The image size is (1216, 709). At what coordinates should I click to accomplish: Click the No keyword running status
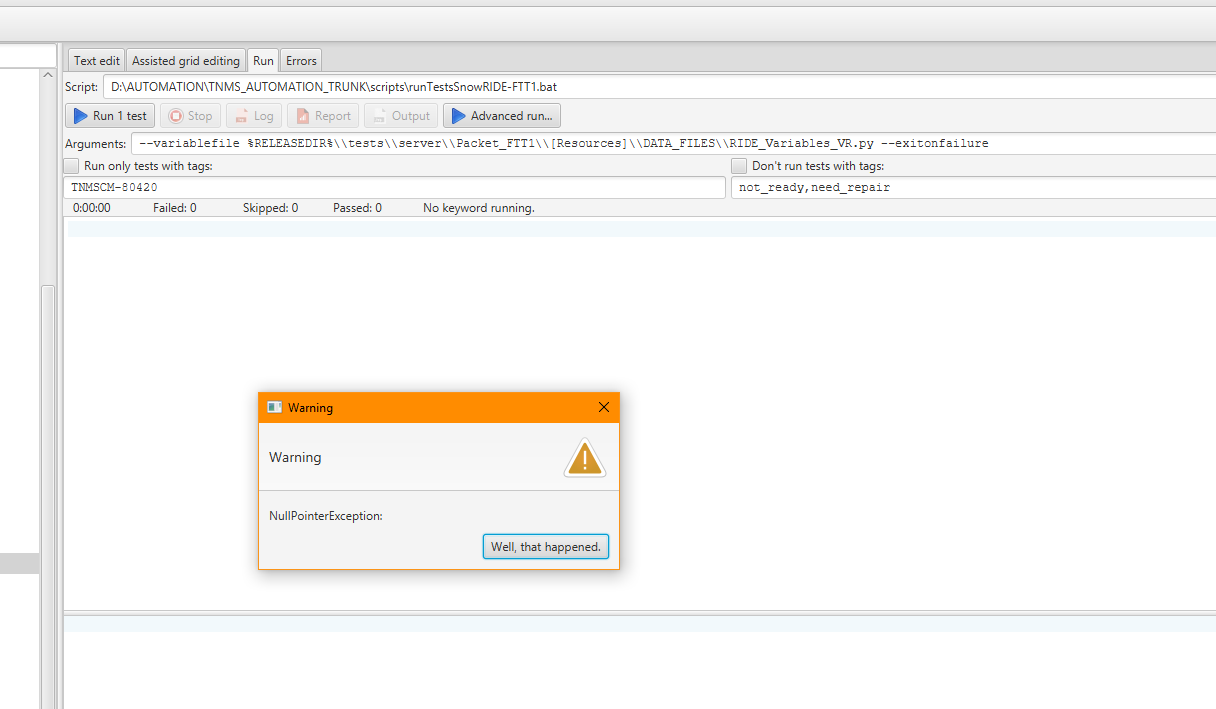[479, 208]
